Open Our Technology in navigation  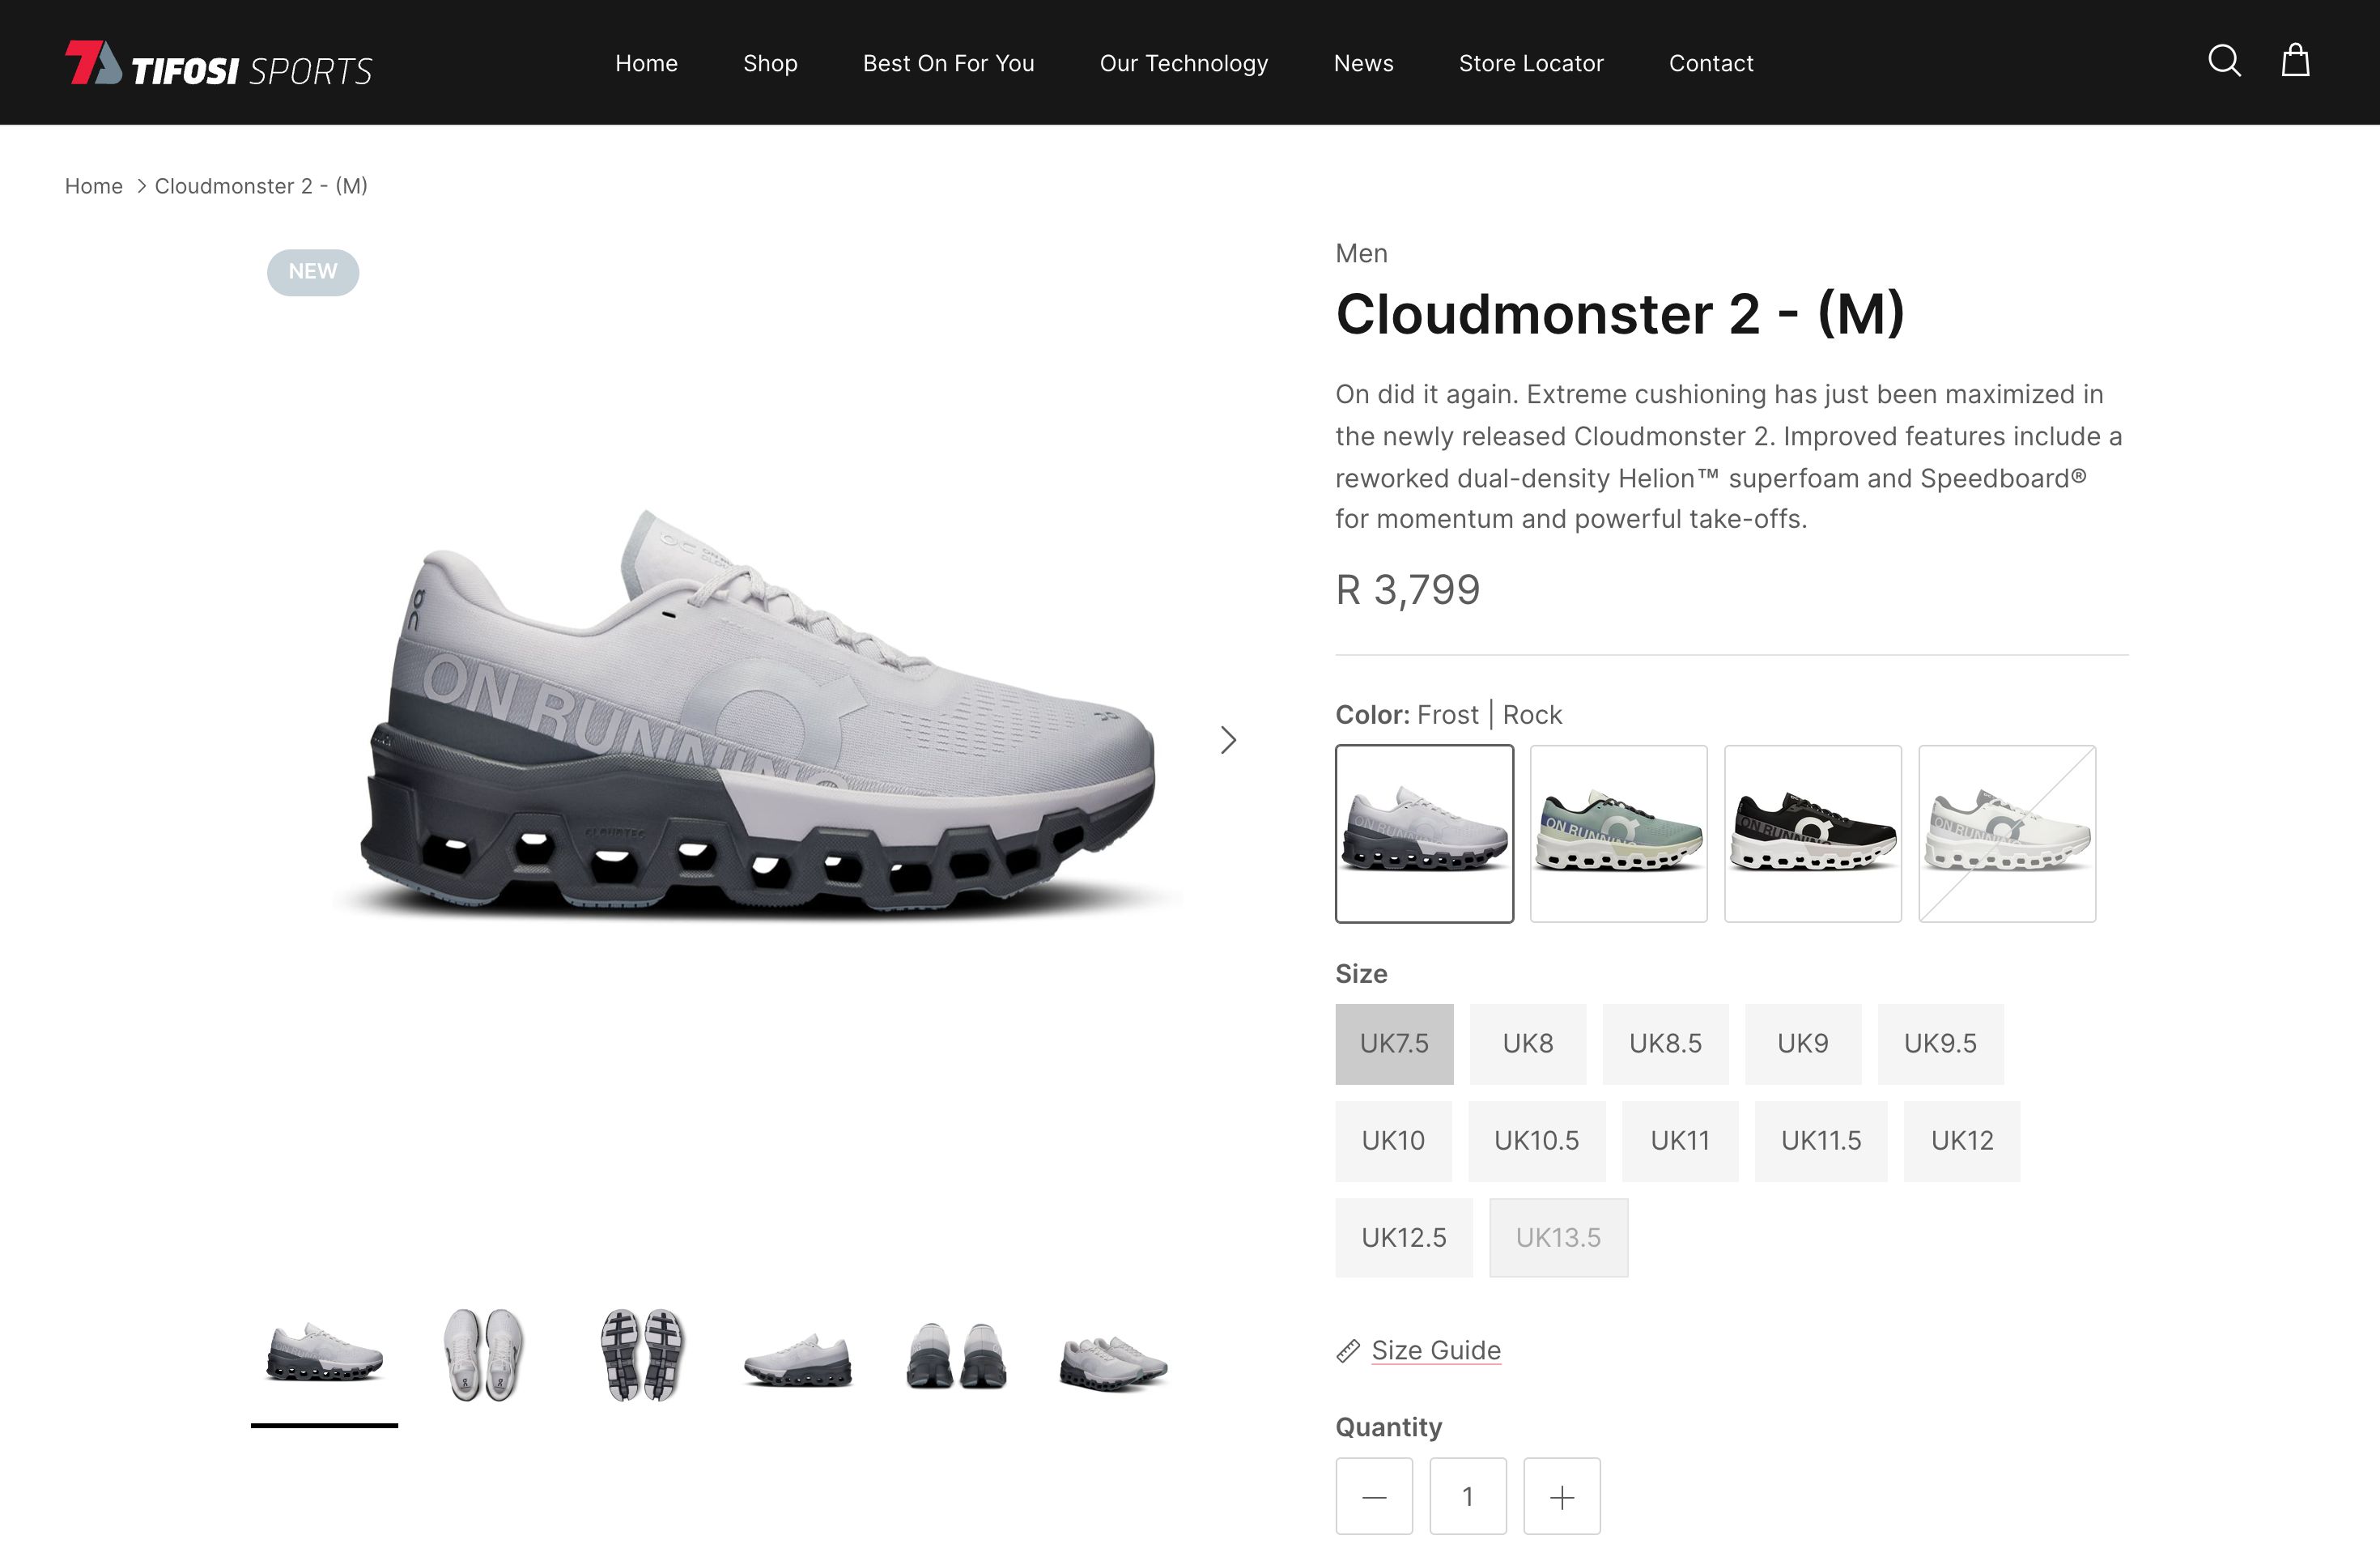1184,63
